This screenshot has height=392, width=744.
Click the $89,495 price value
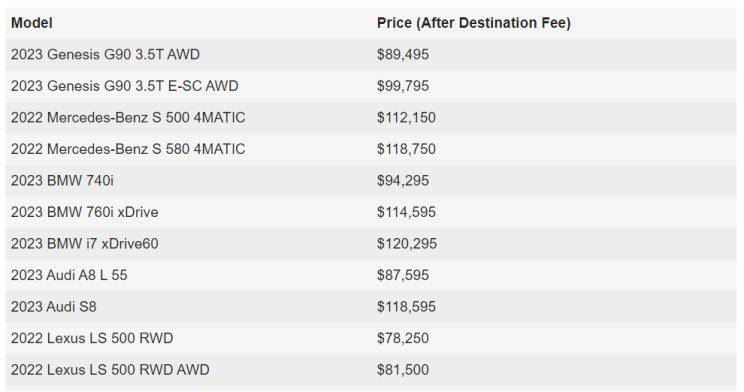tap(403, 55)
